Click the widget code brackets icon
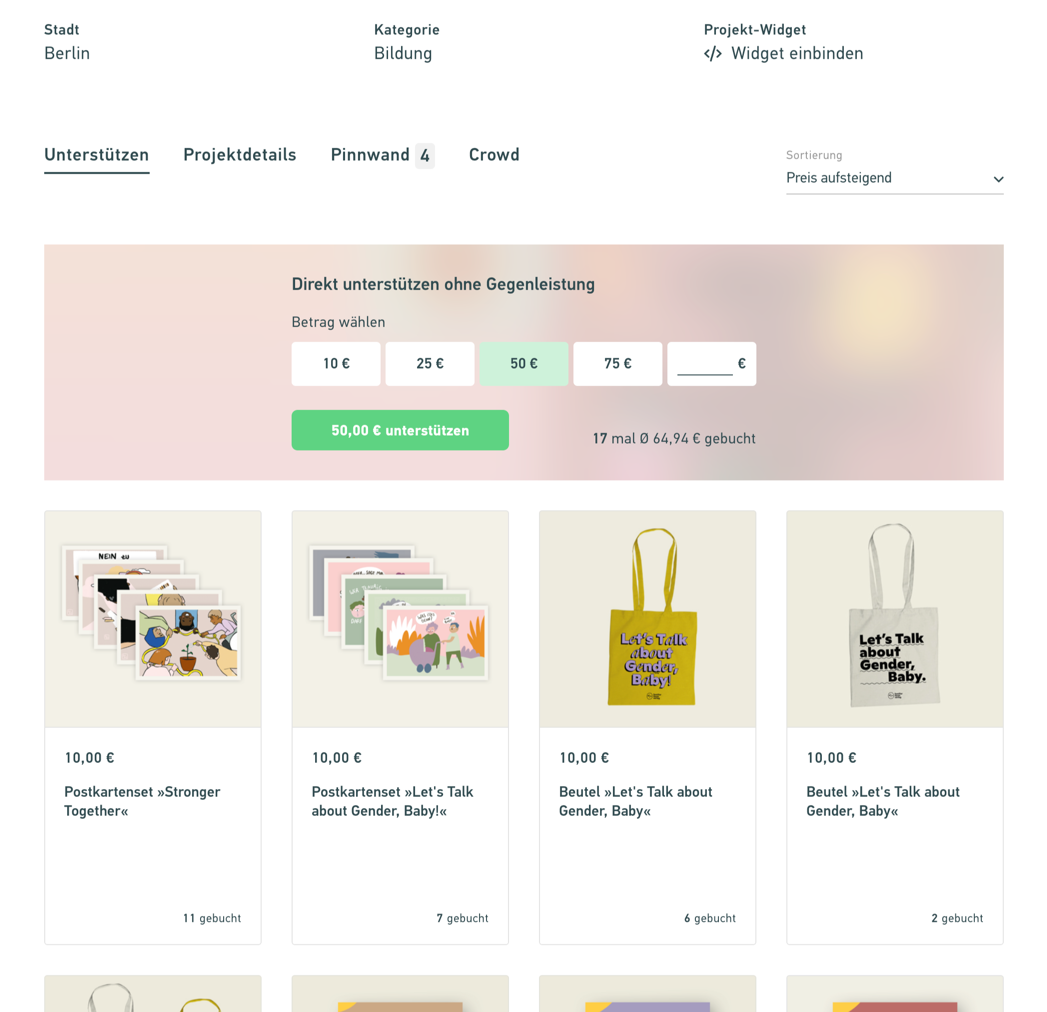 point(712,53)
